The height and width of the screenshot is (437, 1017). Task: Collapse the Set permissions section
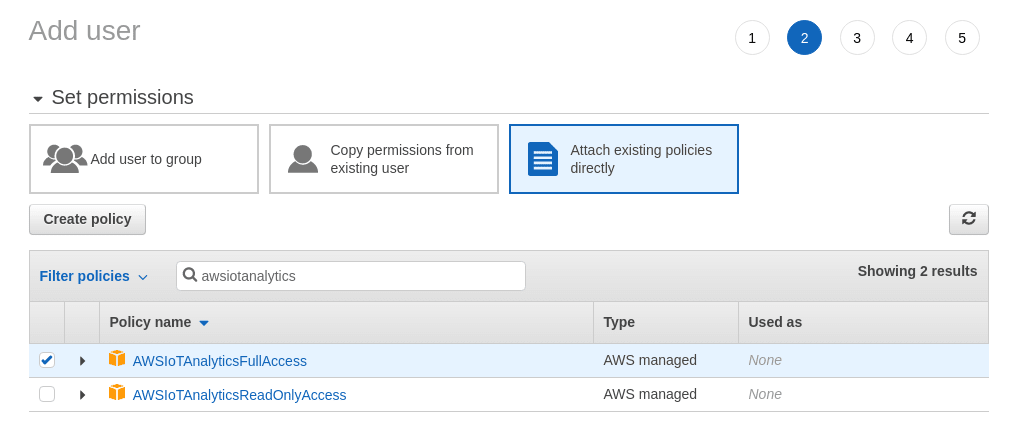(38, 99)
